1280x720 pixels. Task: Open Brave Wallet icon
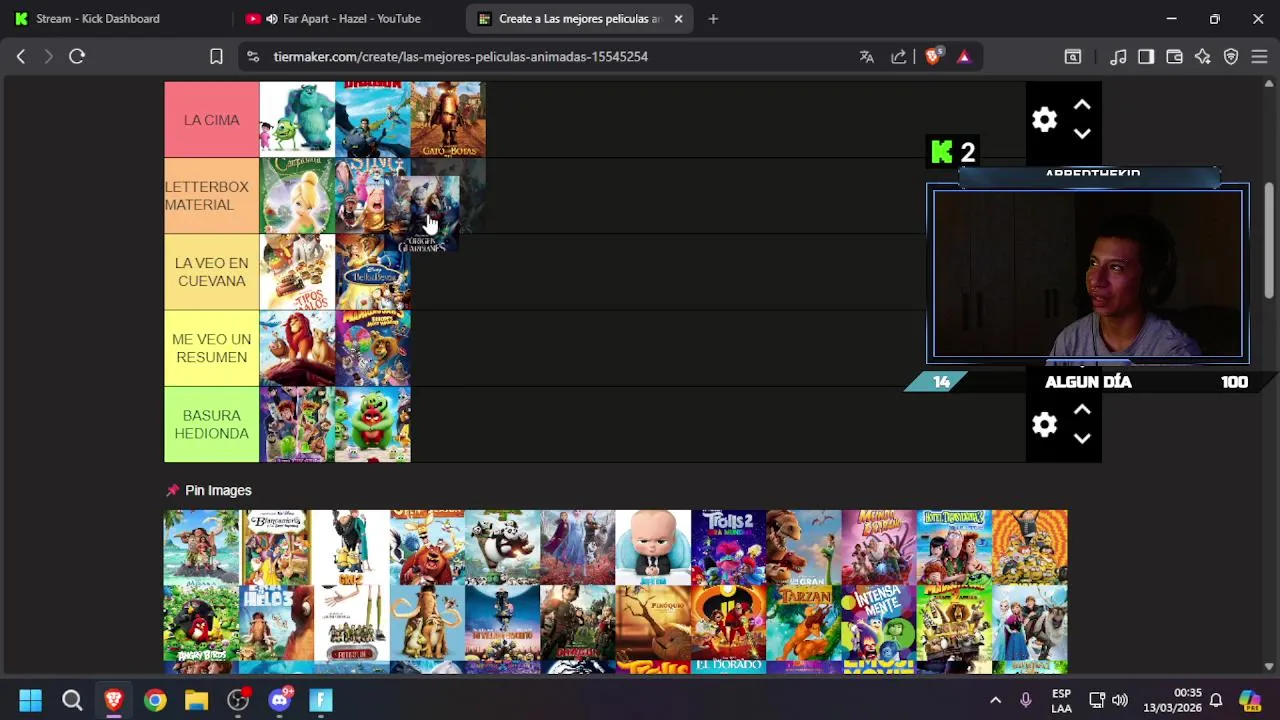click(x=1175, y=57)
